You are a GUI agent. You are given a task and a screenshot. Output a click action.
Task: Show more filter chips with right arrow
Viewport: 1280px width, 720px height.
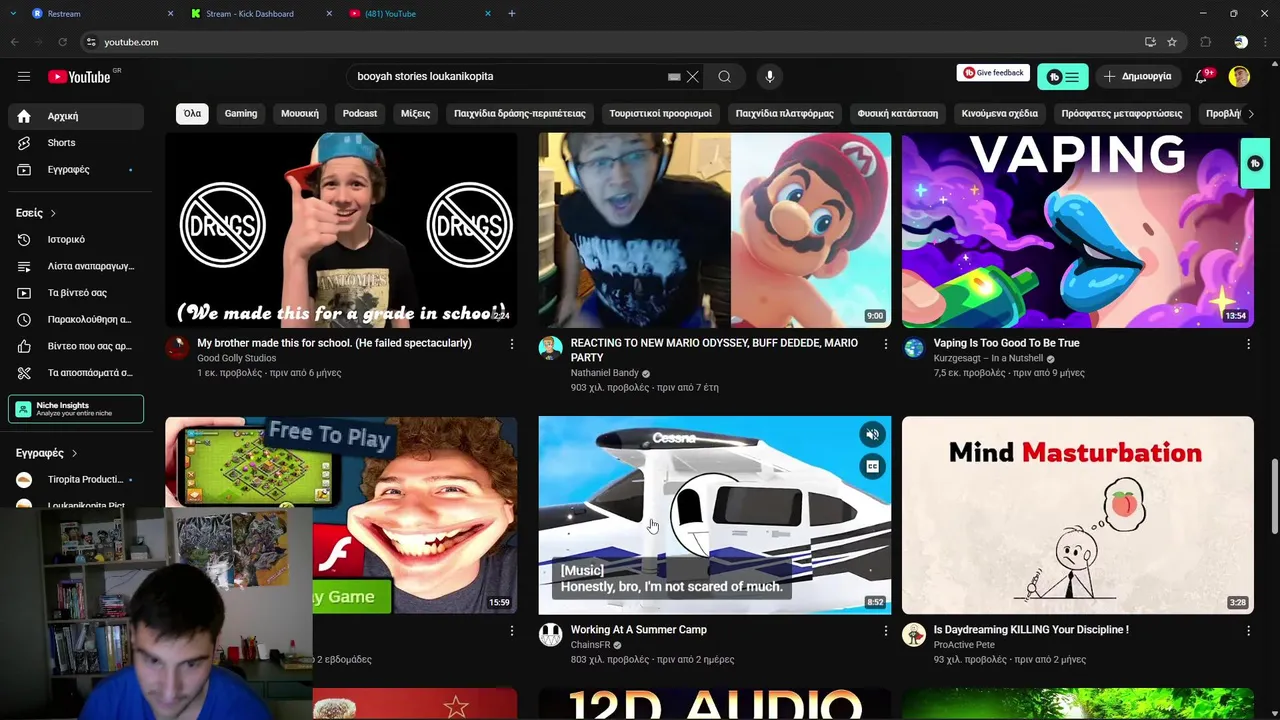(1250, 113)
